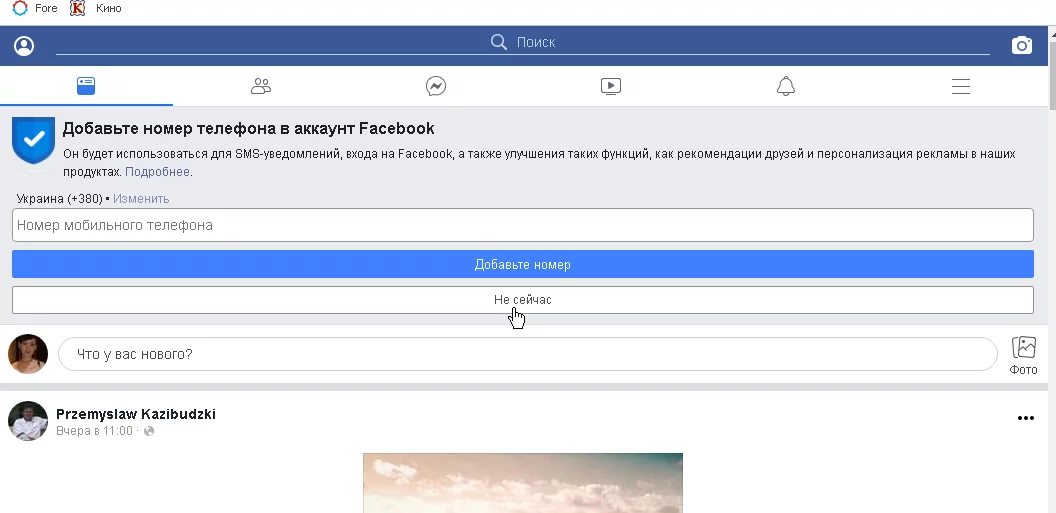
Task: Open the Watch video tab
Action: click(611, 86)
